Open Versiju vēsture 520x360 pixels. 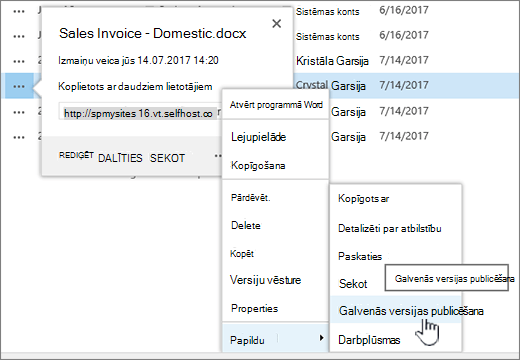275,280
